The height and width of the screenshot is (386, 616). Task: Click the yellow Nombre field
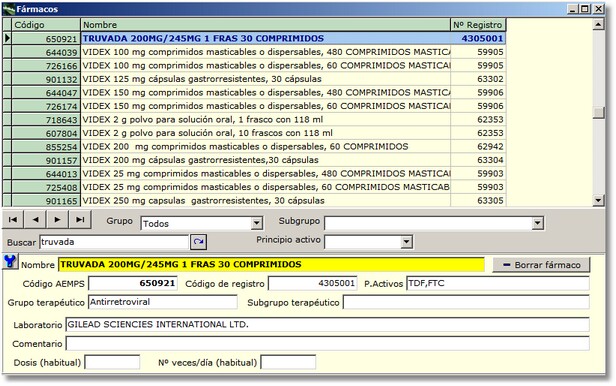pos(271,264)
